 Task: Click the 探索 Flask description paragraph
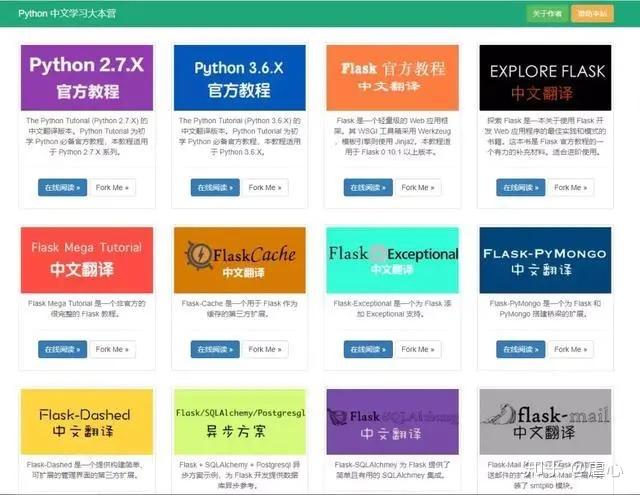click(x=545, y=136)
